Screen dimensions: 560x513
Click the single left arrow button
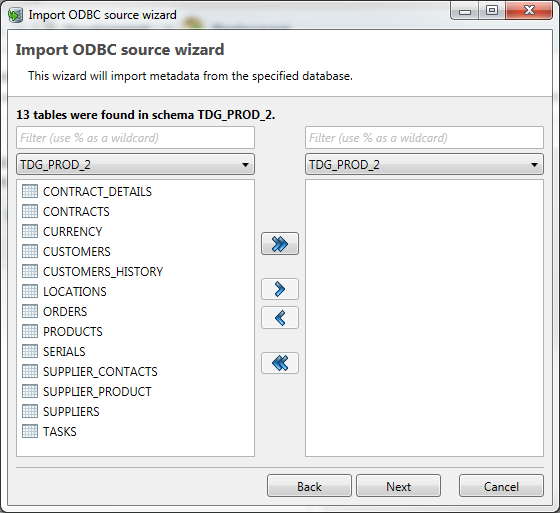[x=280, y=318]
